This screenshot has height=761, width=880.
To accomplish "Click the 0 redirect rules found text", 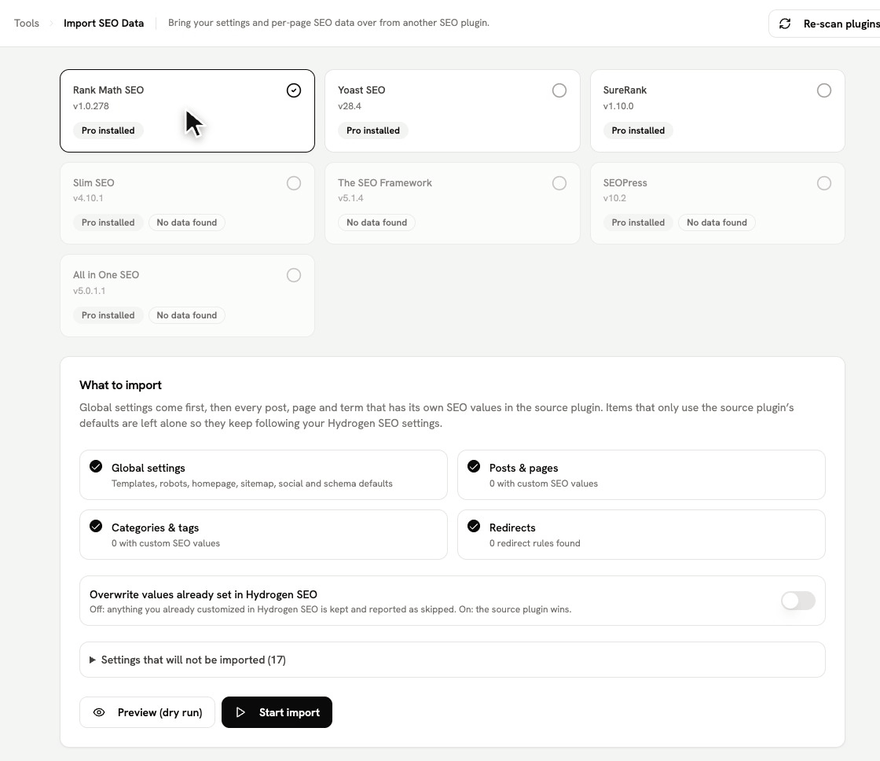I will (535, 543).
